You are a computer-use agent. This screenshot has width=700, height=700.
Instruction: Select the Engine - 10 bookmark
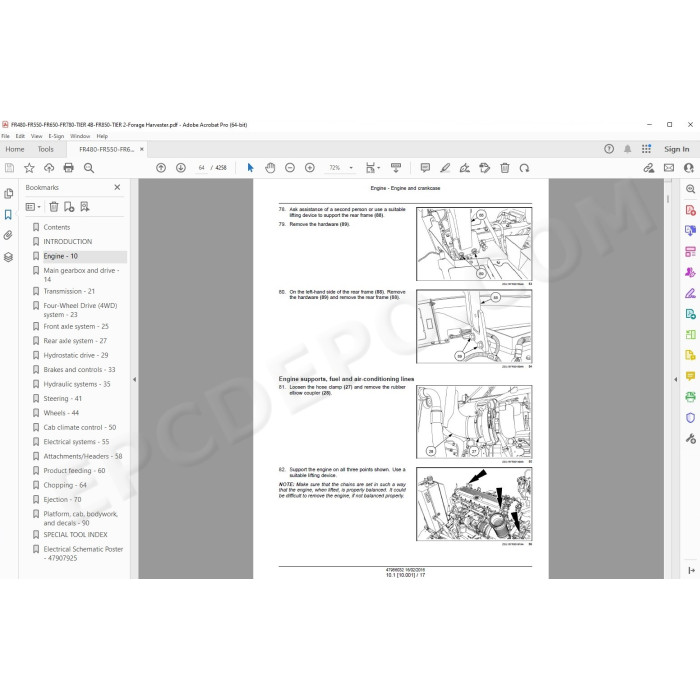pos(60,256)
